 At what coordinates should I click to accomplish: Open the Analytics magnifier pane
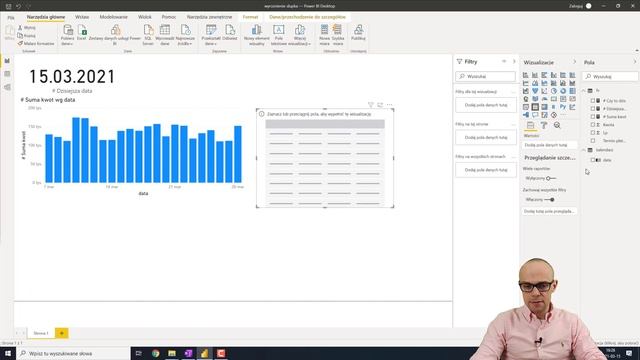coord(557,125)
